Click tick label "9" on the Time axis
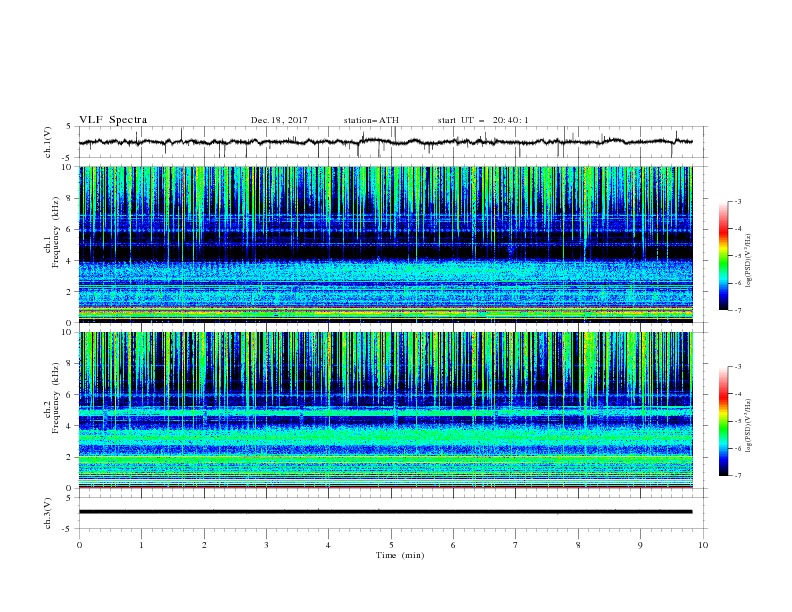 (640, 545)
